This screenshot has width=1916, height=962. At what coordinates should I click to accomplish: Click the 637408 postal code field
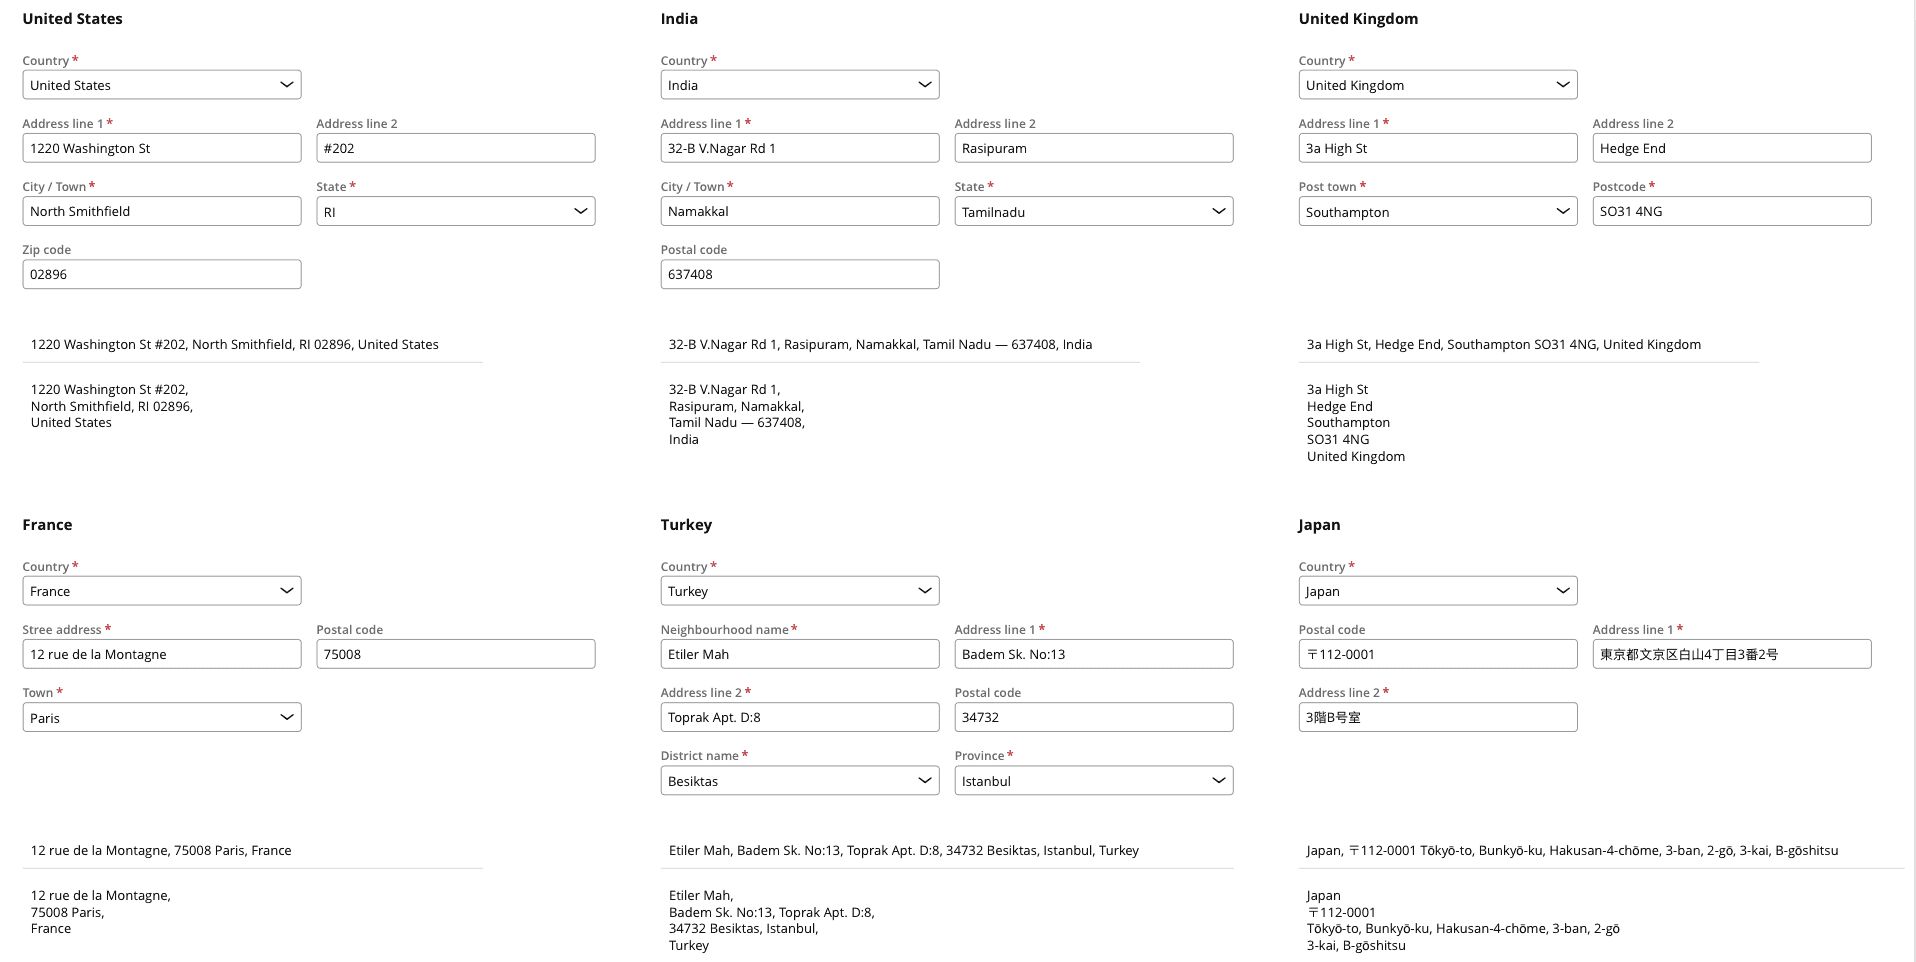(800, 274)
